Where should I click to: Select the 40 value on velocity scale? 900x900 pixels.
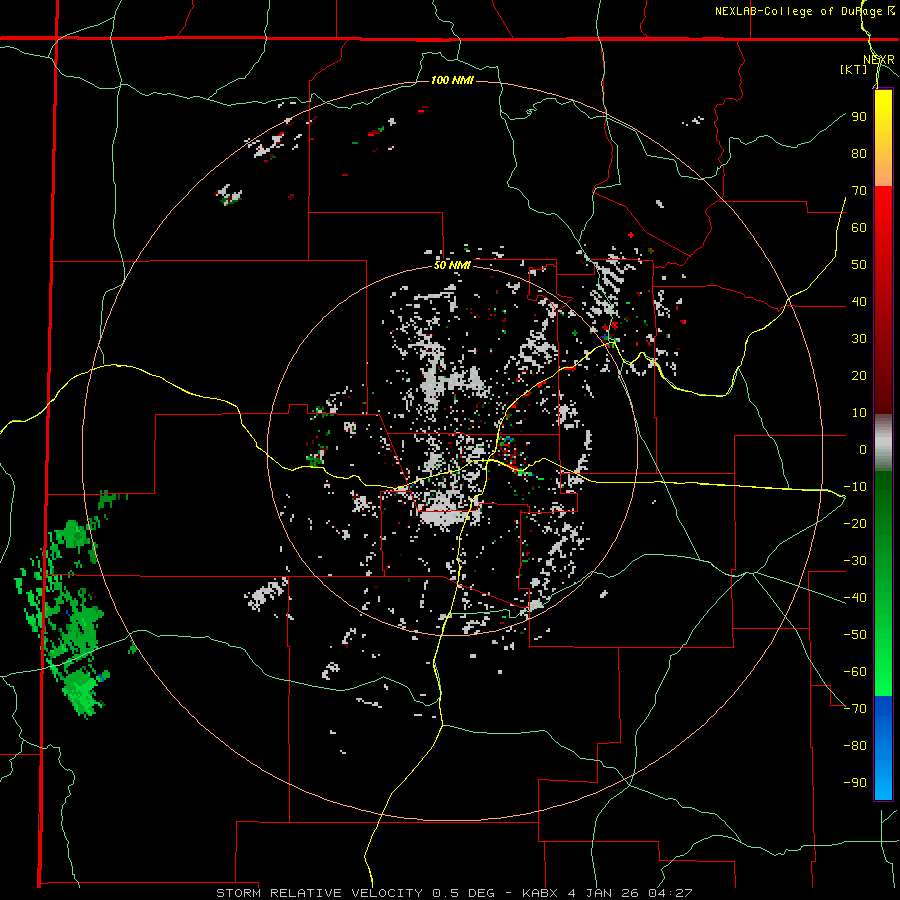tap(859, 301)
